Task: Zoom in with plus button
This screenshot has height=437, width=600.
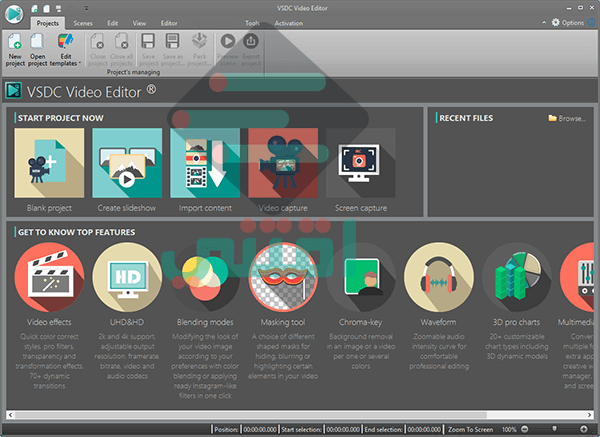Action: (x=584, y=429)
